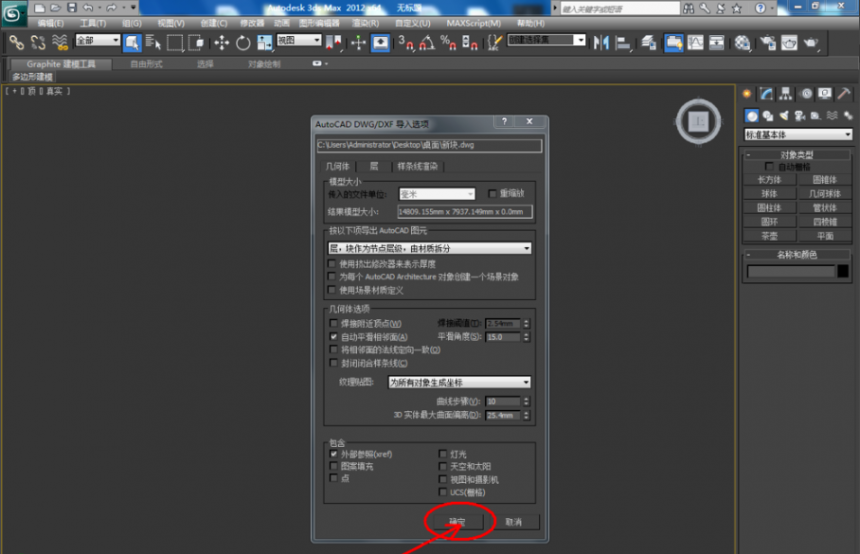
Task: Open reference coordinate 视图 dropdown
Action: pyautogui.click(x=298, y=40)
